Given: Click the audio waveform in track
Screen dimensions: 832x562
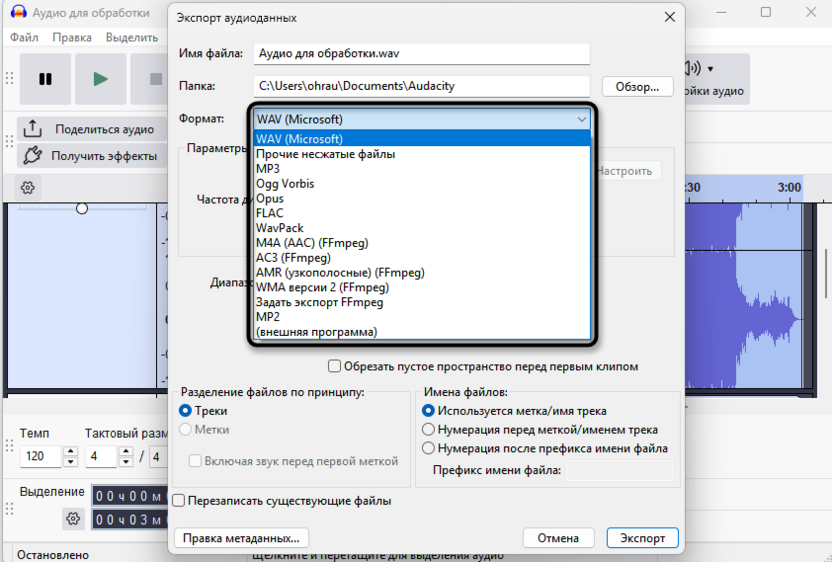Looking at the screenshot, I should click(x=743, y=297).
